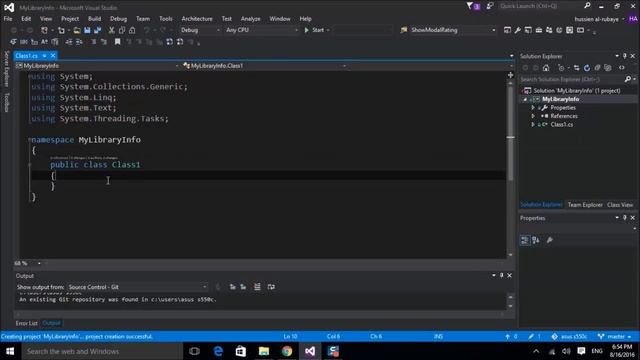
Task: Click the Cut scissors icon
Action: [x=111, y=30]
